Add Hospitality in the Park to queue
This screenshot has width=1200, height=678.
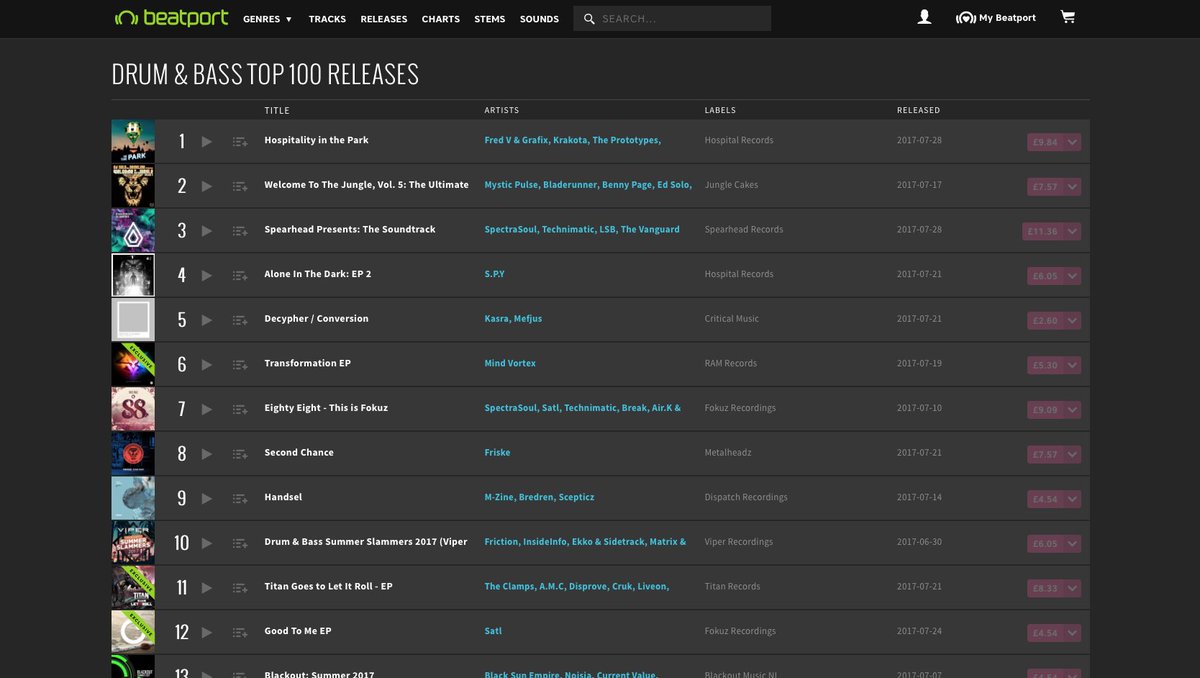tap(240, 142)
